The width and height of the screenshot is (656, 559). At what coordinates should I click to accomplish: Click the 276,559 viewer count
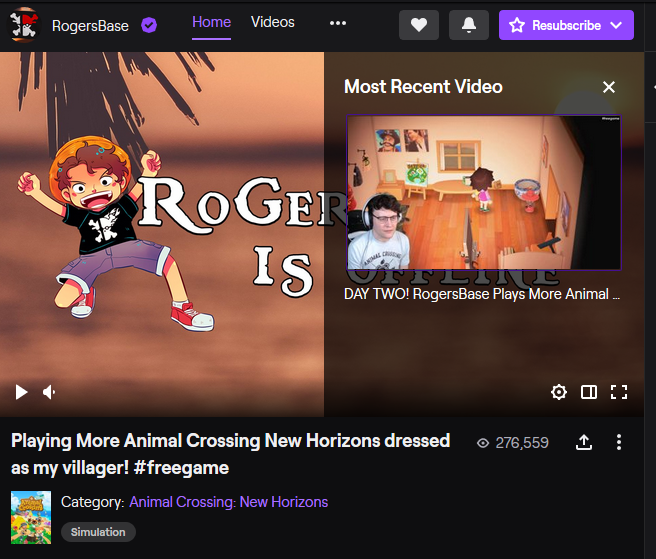pyautogui.click(x=512, y=443)
